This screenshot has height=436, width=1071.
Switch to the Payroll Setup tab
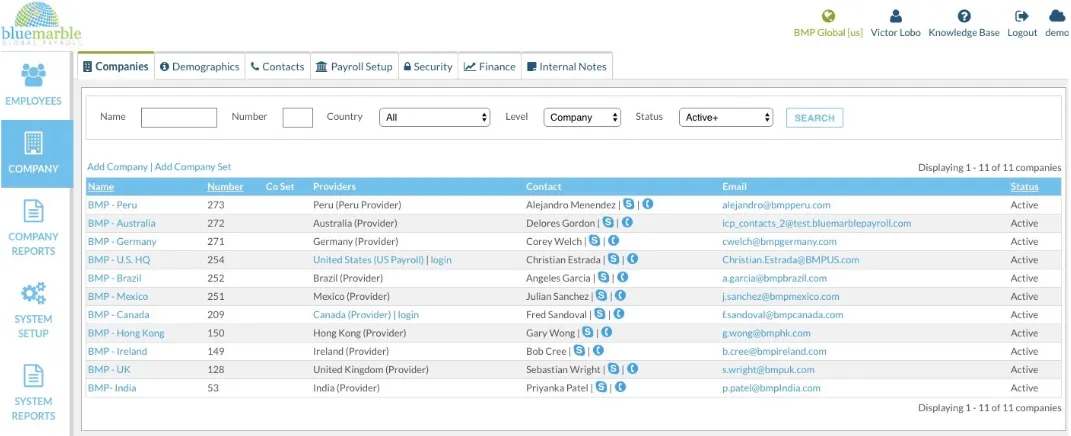[354, 66]
